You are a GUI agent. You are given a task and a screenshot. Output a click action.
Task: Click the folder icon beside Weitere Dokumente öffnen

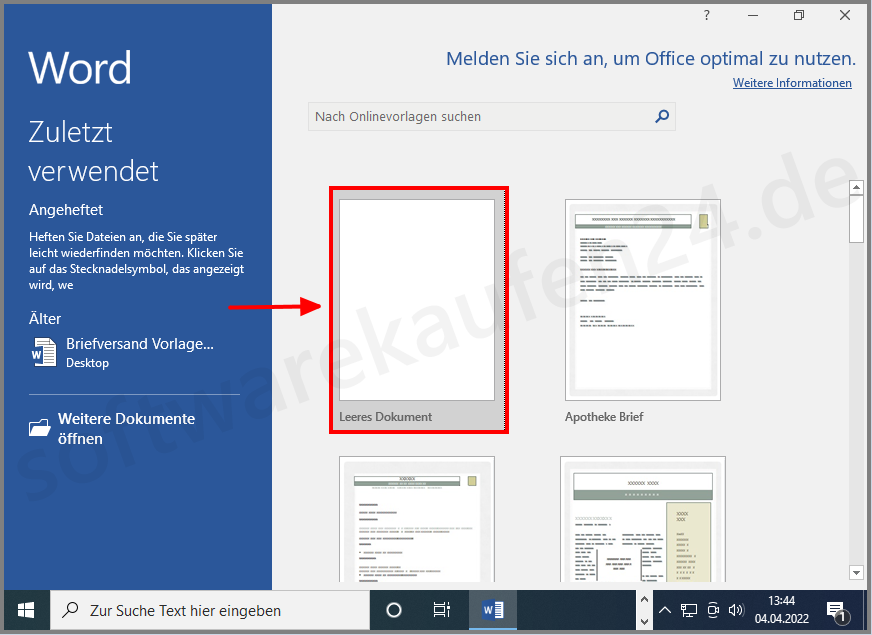tap(39, 426)
